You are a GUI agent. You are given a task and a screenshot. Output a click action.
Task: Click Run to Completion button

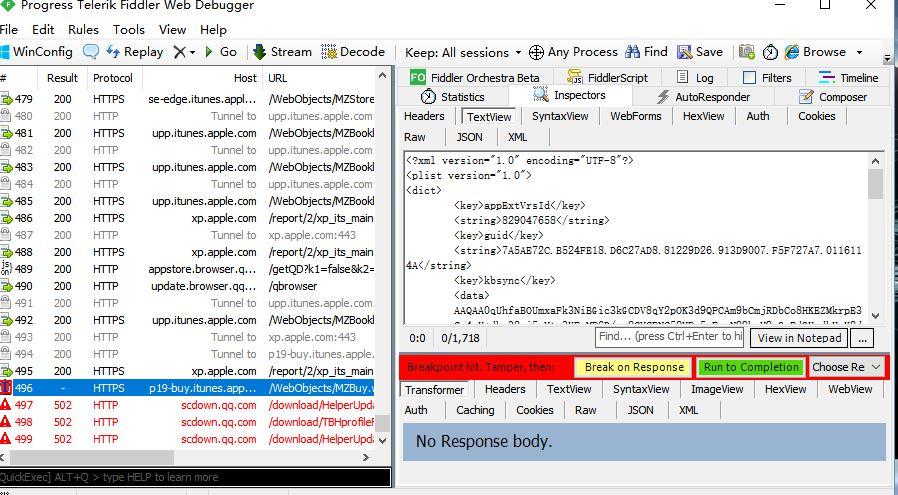751,367
